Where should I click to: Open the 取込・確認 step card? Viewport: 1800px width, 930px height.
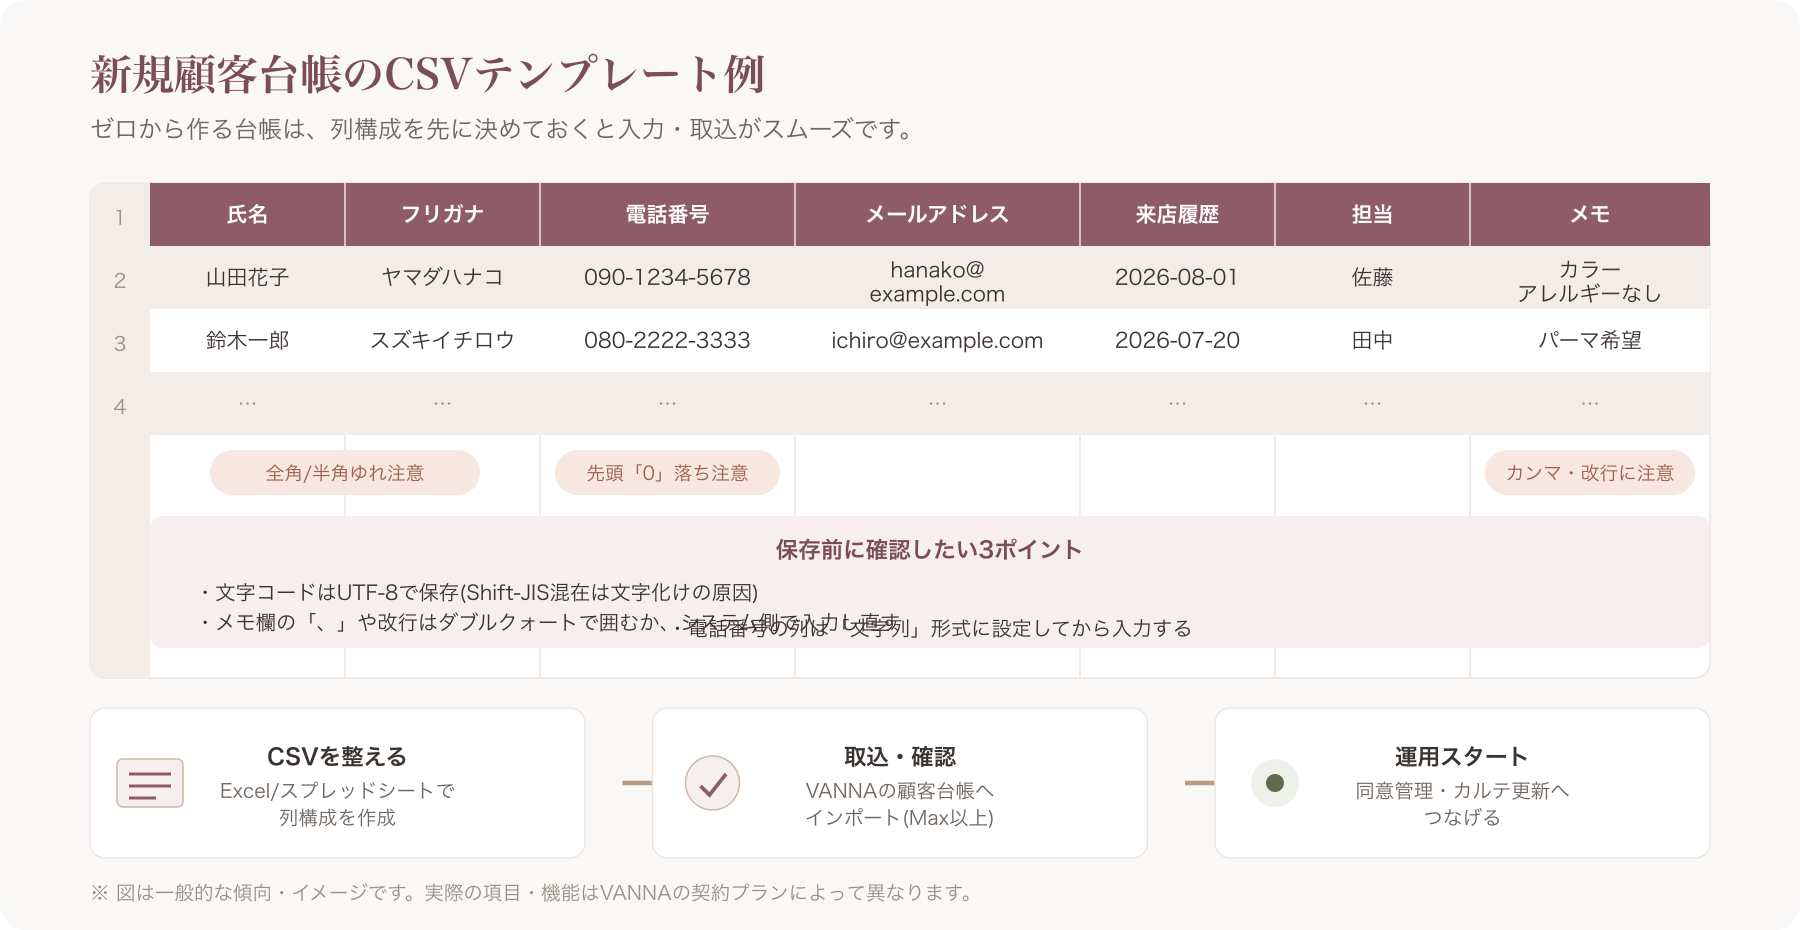point(900,783)
